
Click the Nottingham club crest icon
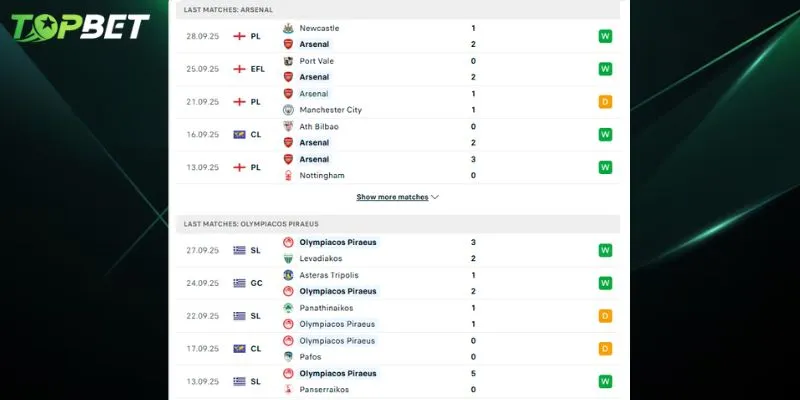click(x=288, y=175)
